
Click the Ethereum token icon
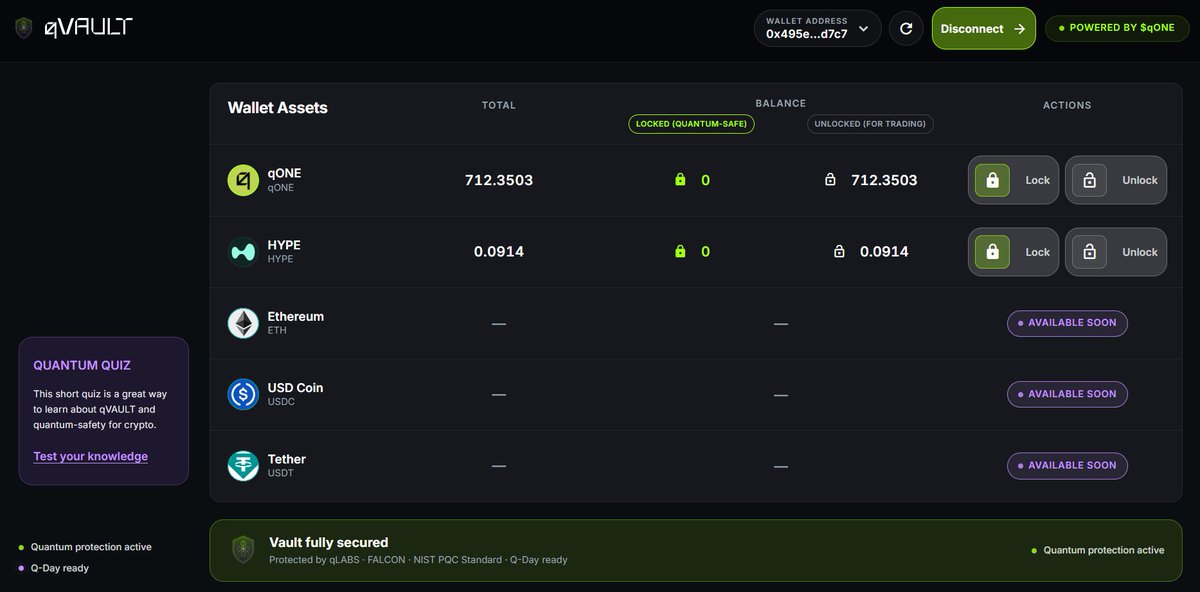pyautogui.click(x=243, y=323)
